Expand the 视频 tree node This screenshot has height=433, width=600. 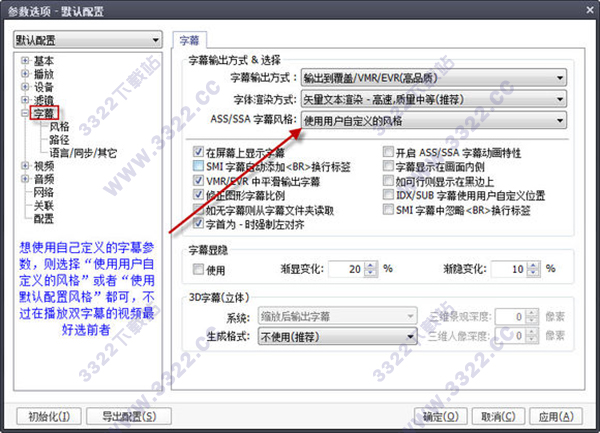tap(25, 166)
